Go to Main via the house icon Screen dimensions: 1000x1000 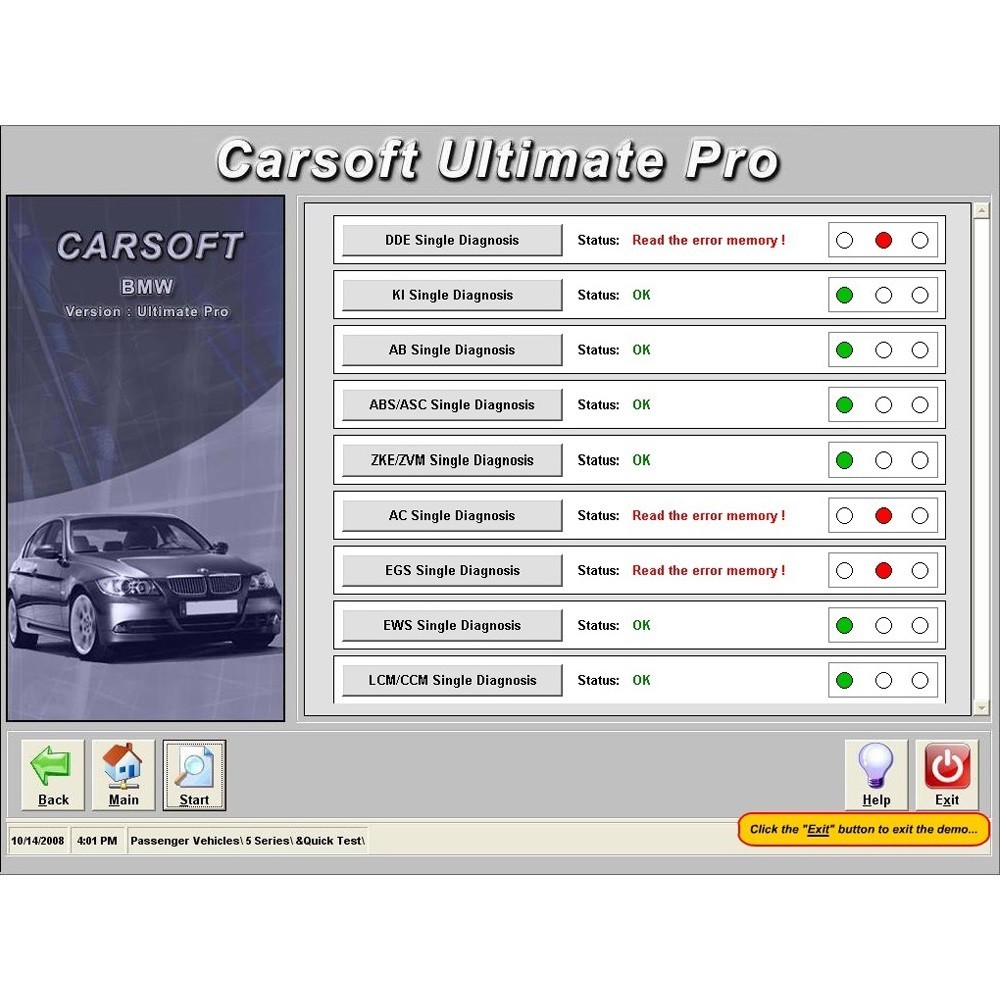(123, 767)
